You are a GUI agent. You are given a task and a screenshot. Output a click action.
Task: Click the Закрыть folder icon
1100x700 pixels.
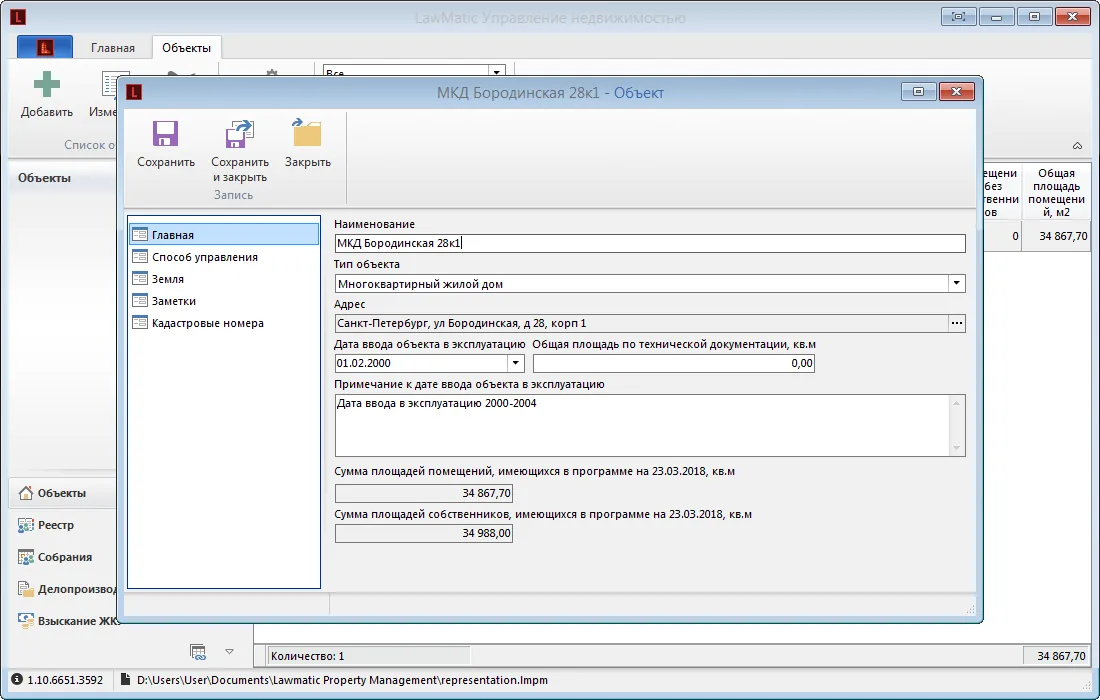tap(307, 133)
